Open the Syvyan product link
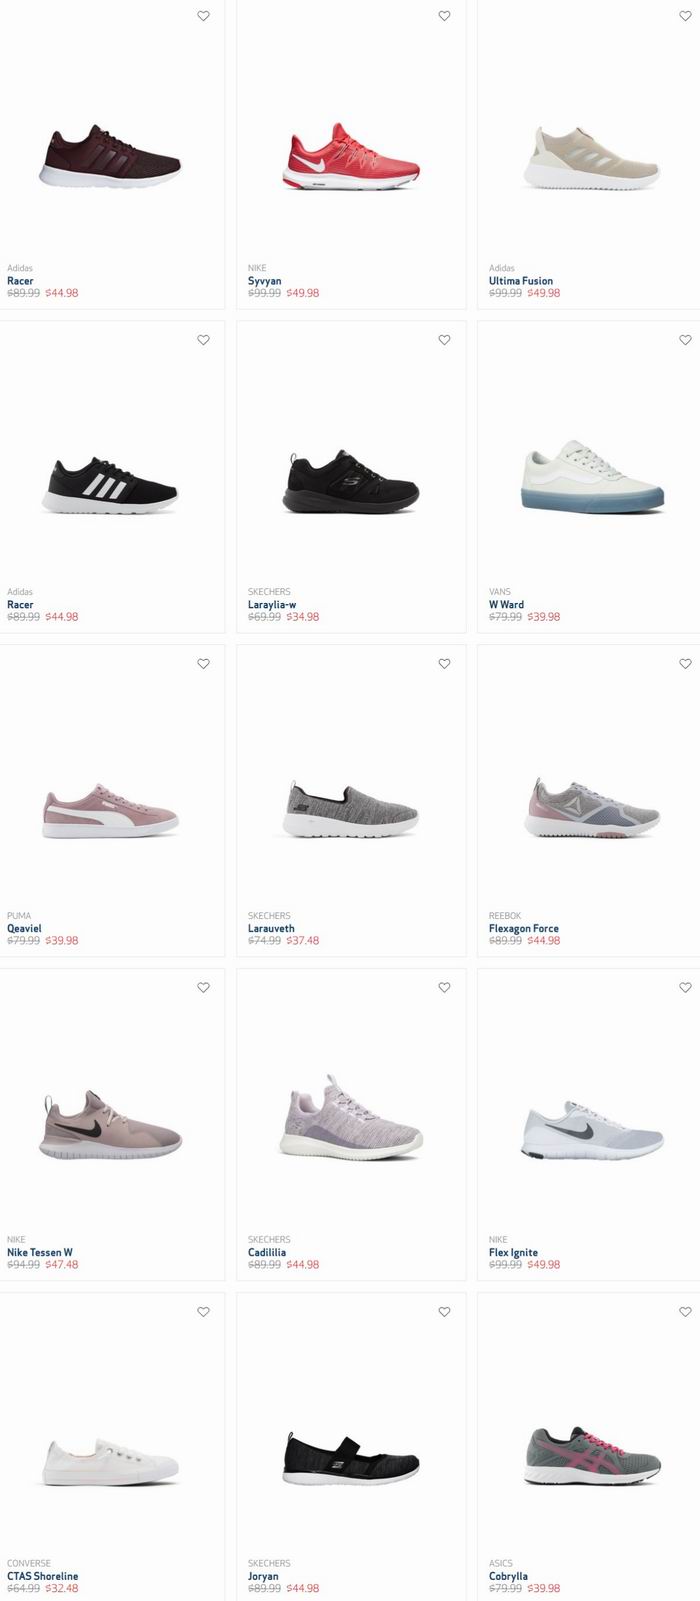The image size is (700, 1601). pos(265,281)
